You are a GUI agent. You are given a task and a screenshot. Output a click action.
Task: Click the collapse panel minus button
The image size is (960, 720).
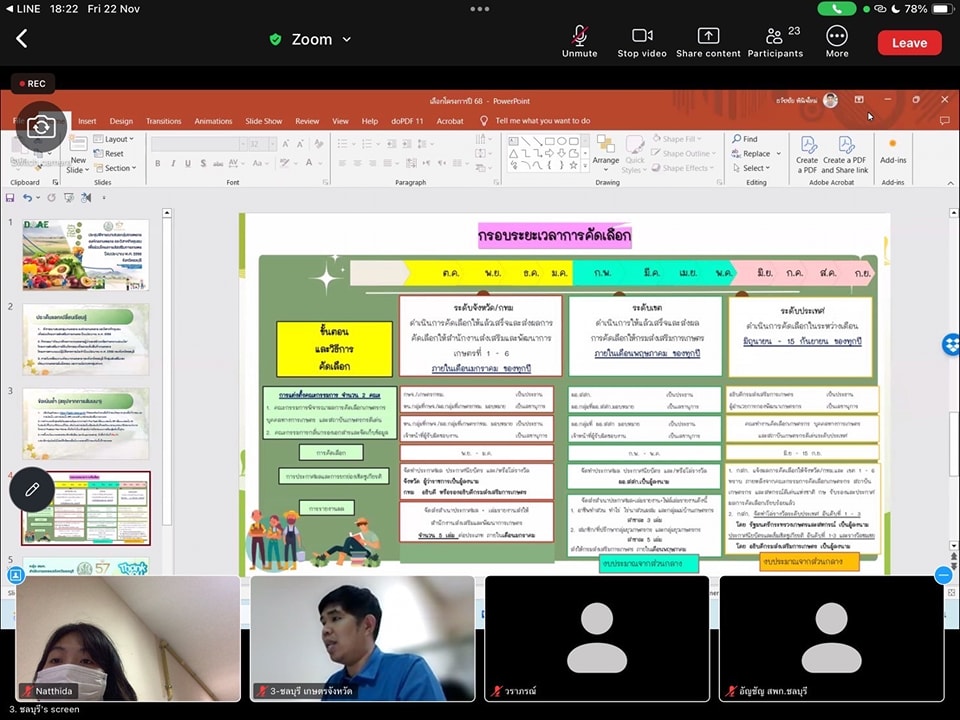point(943,575)
